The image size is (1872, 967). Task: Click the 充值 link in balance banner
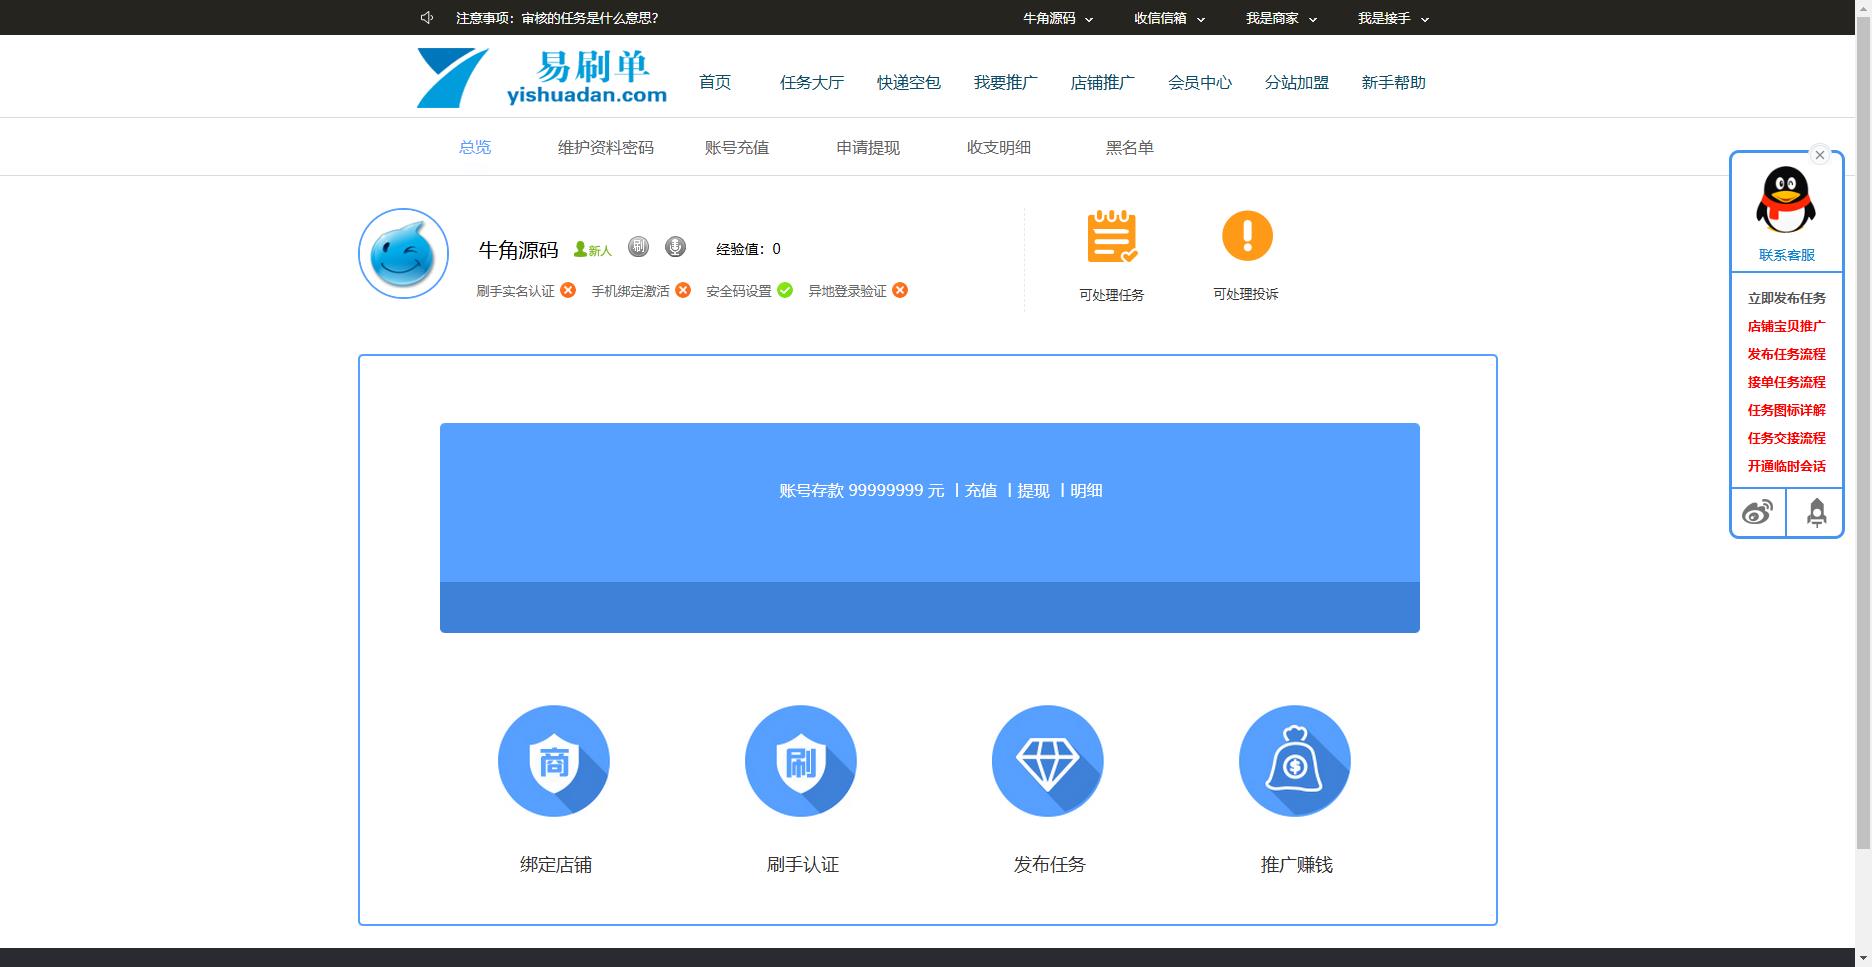(x=981, y=490)
